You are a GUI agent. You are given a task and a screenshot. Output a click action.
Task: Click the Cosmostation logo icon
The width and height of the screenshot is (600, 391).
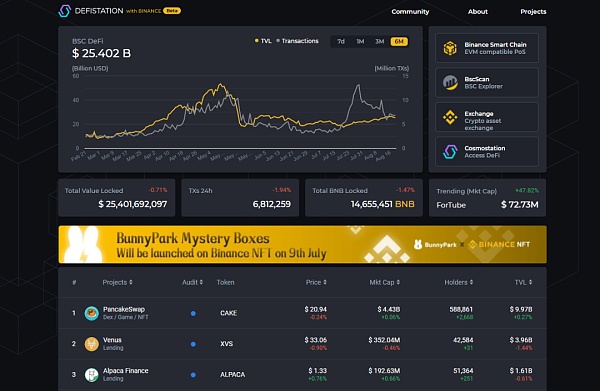point(450,152)
